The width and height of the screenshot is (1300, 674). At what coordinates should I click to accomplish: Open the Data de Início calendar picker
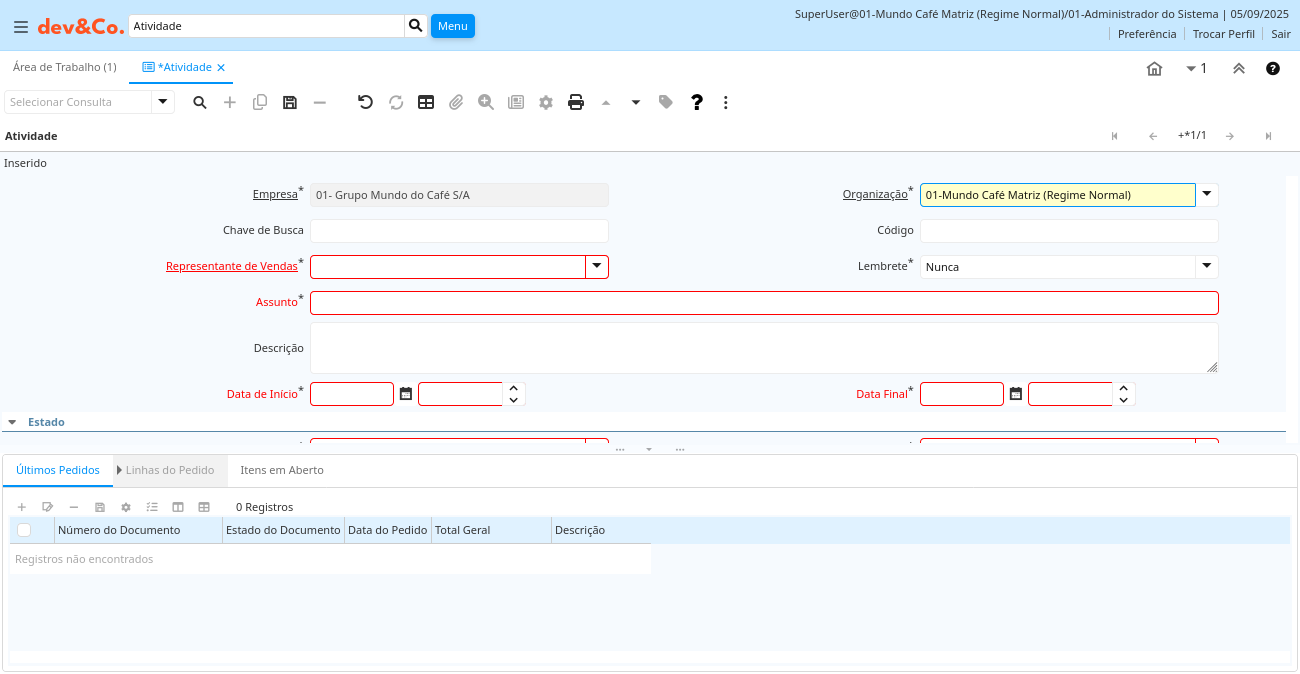pos(406,394)
